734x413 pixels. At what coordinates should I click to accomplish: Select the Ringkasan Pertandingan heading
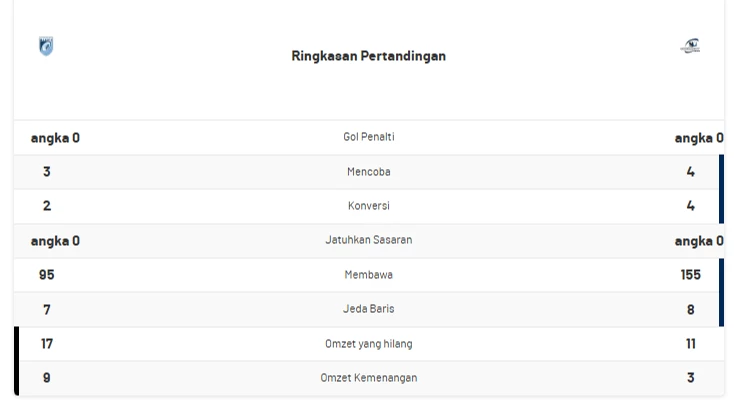[368, 56]
